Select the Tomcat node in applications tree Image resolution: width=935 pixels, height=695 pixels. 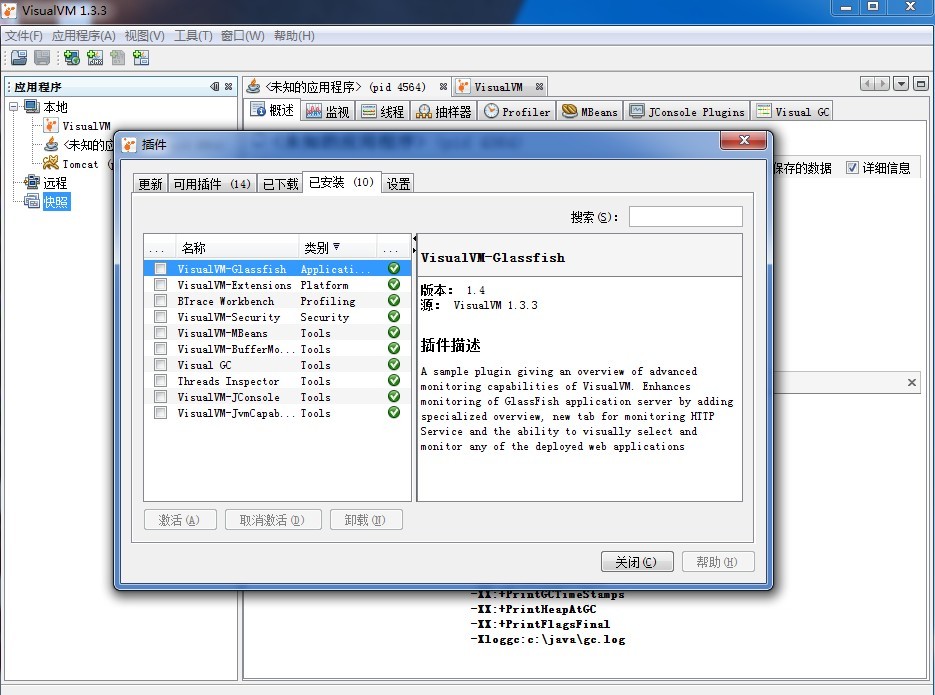[x=80, y=164]
